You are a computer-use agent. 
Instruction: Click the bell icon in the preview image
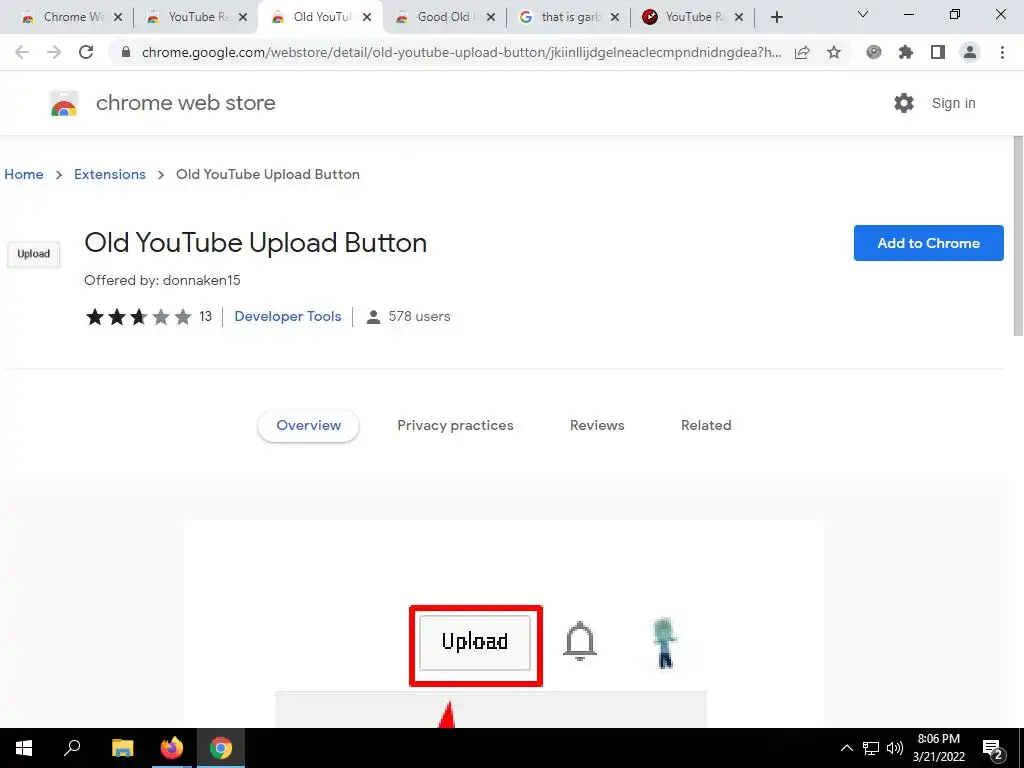point(579,642)
